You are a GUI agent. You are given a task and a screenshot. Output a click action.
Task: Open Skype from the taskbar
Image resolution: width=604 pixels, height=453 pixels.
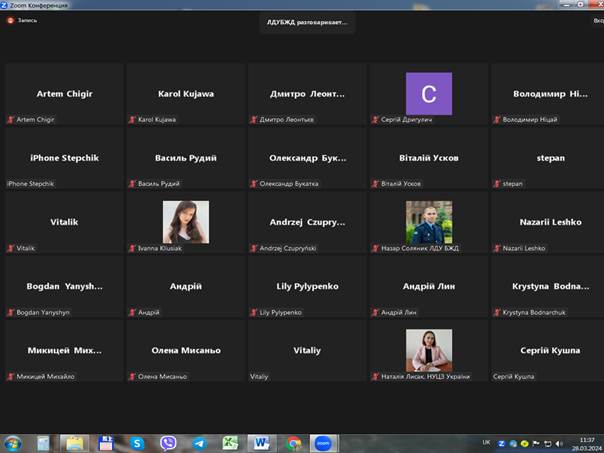pos(137,443)
